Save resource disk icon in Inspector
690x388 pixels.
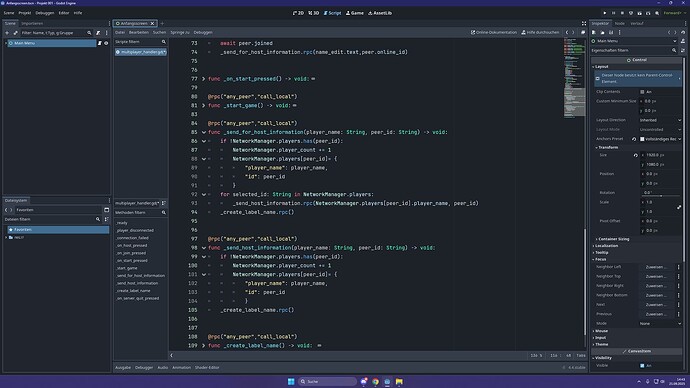pos(611,33)
